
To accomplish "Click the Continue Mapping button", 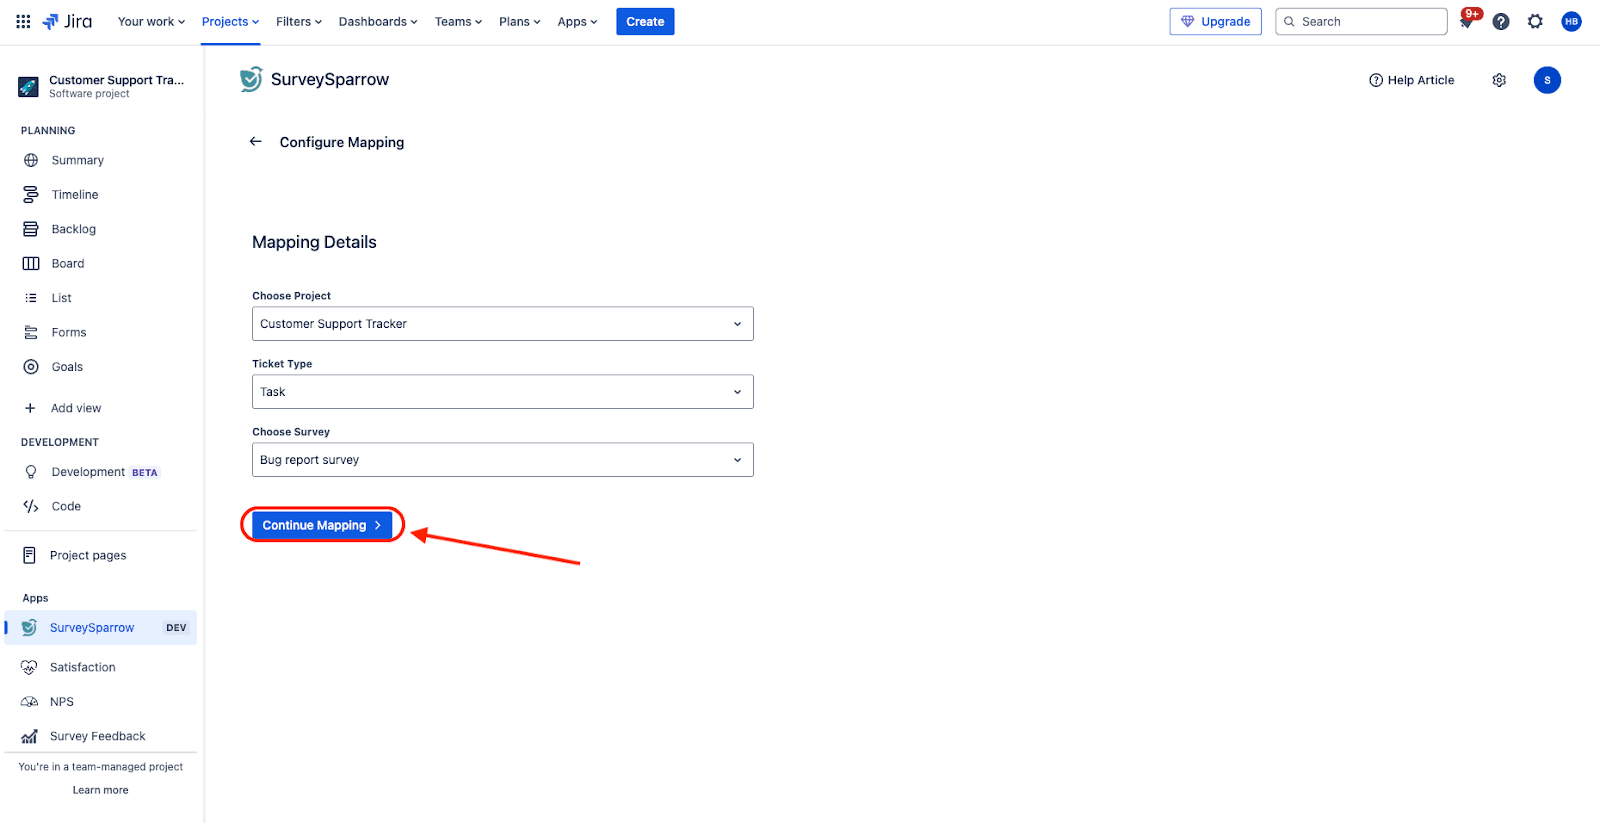I will 321,525.
